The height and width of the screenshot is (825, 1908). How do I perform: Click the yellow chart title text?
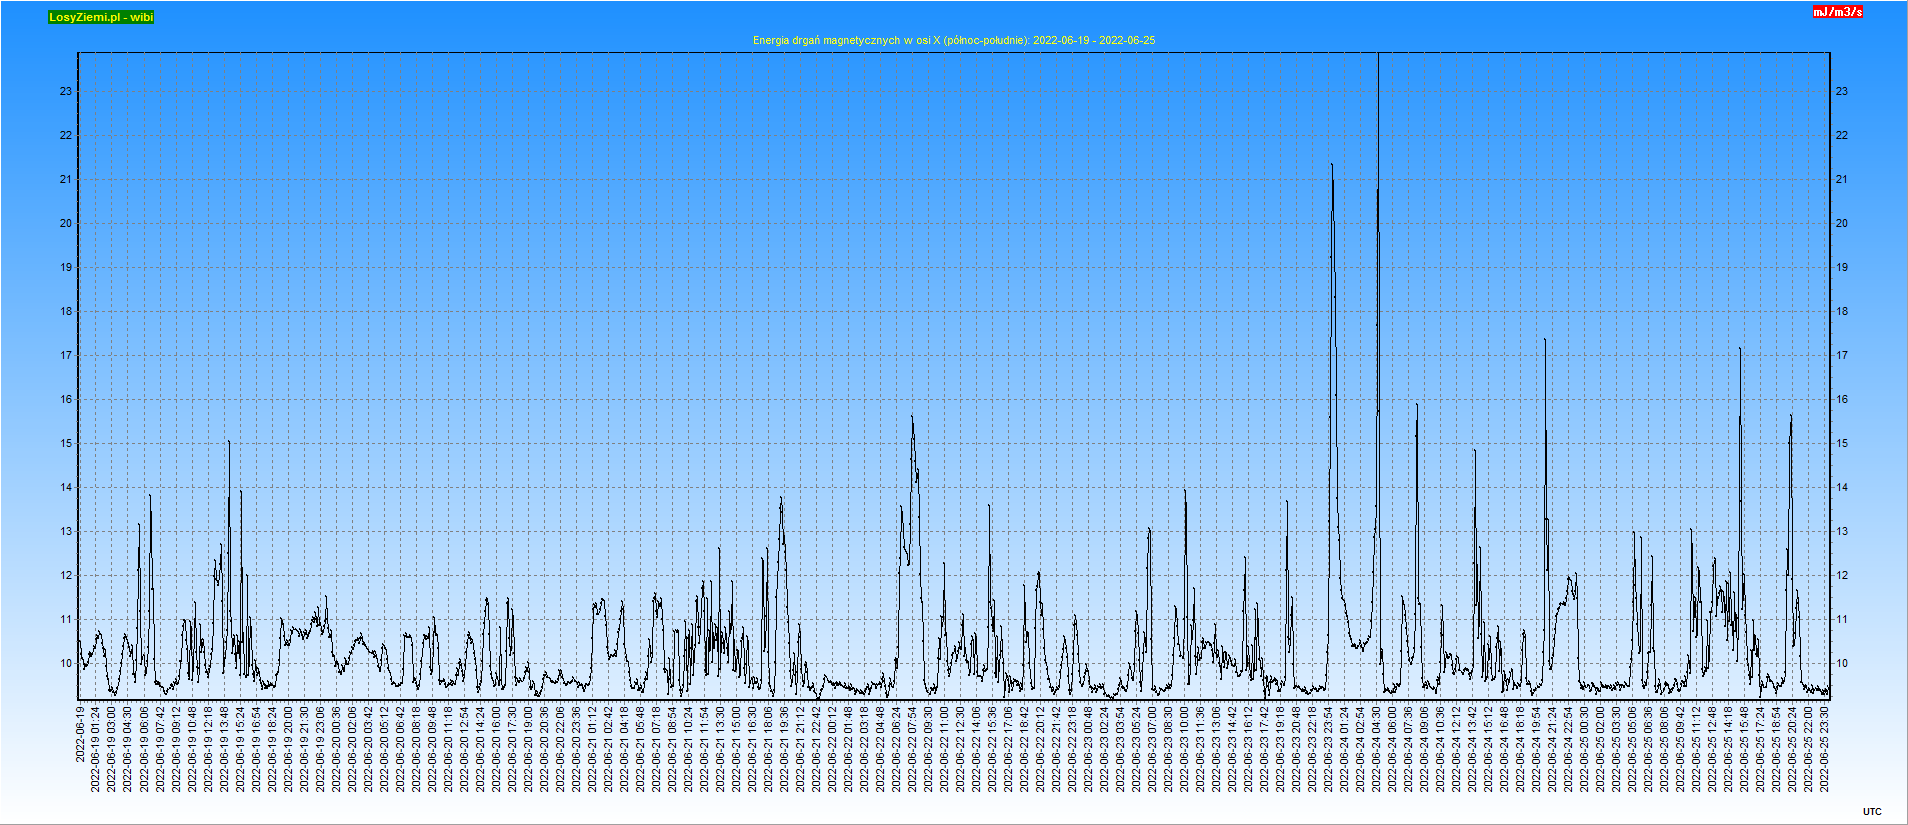coord(953,40)
